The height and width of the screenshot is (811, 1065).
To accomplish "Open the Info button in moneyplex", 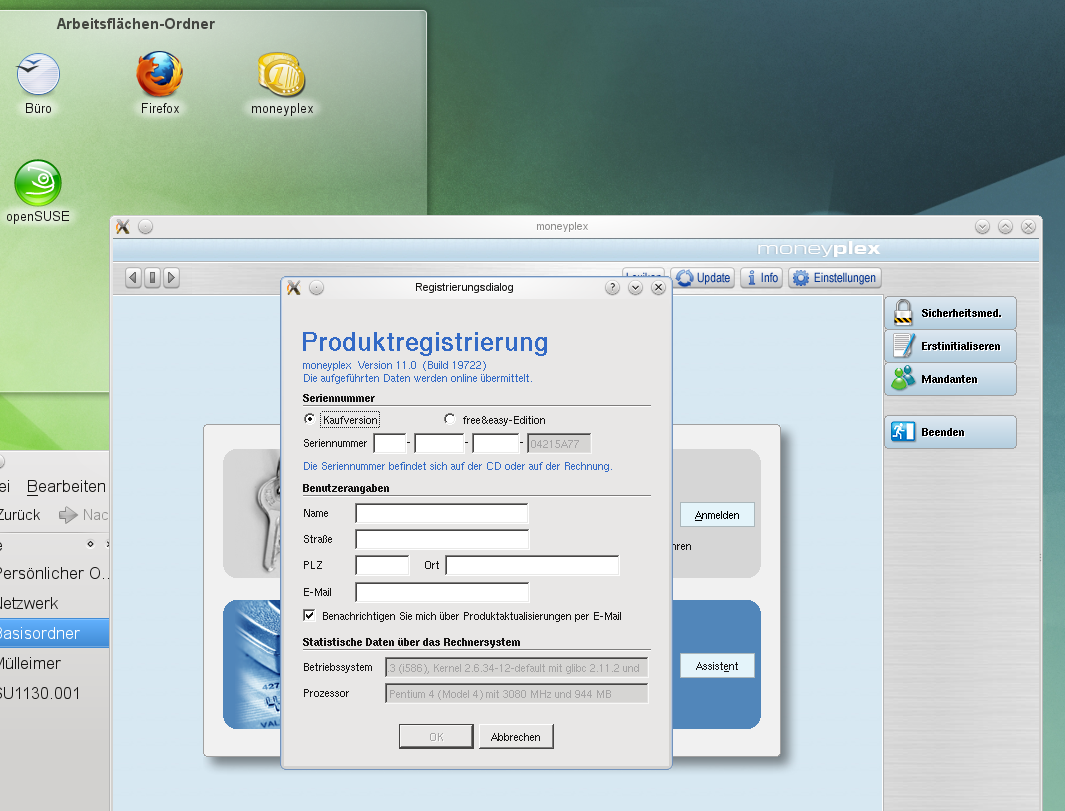I will (x=761, y=278).
